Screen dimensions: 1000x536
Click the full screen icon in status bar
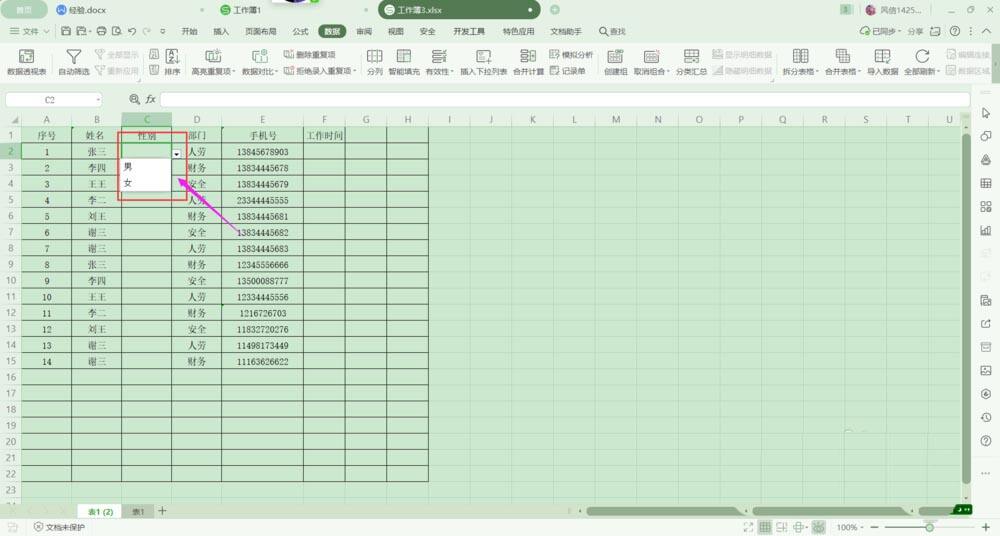[x=748, y=527]
